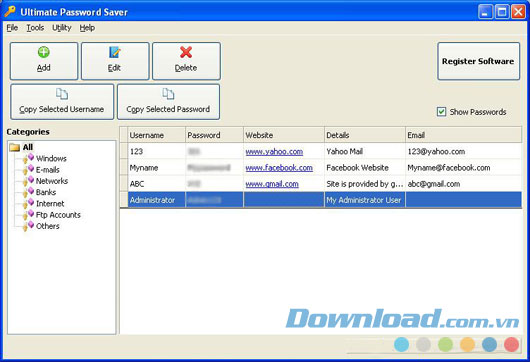Click the green plus Add icon
The image size is (530, 362).
[44, 52]
